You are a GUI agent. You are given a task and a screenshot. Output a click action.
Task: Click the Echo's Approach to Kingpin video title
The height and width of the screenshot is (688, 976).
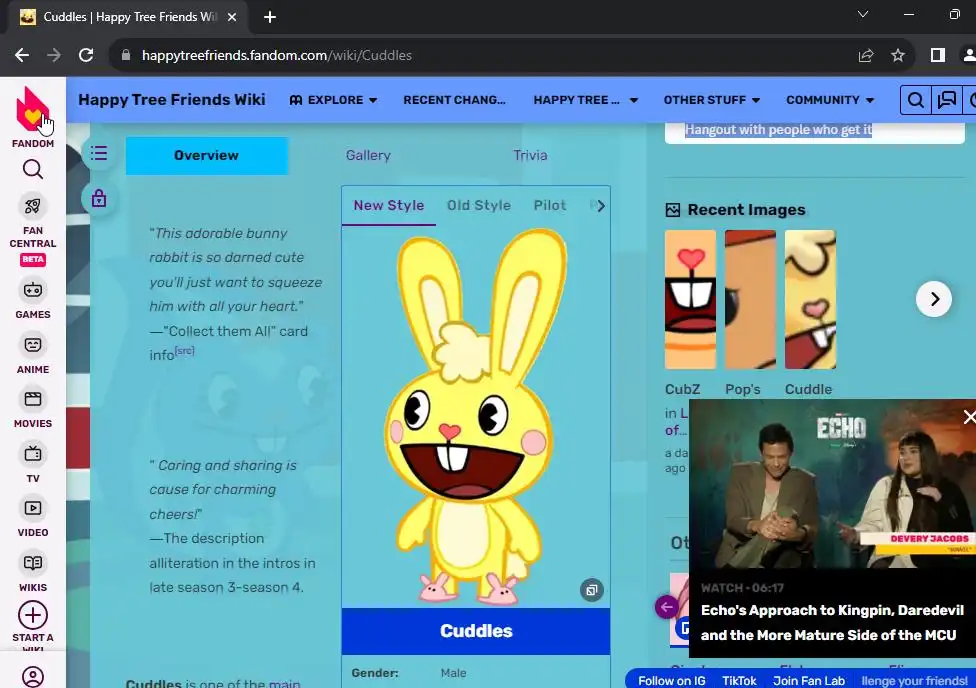point(832,623)
